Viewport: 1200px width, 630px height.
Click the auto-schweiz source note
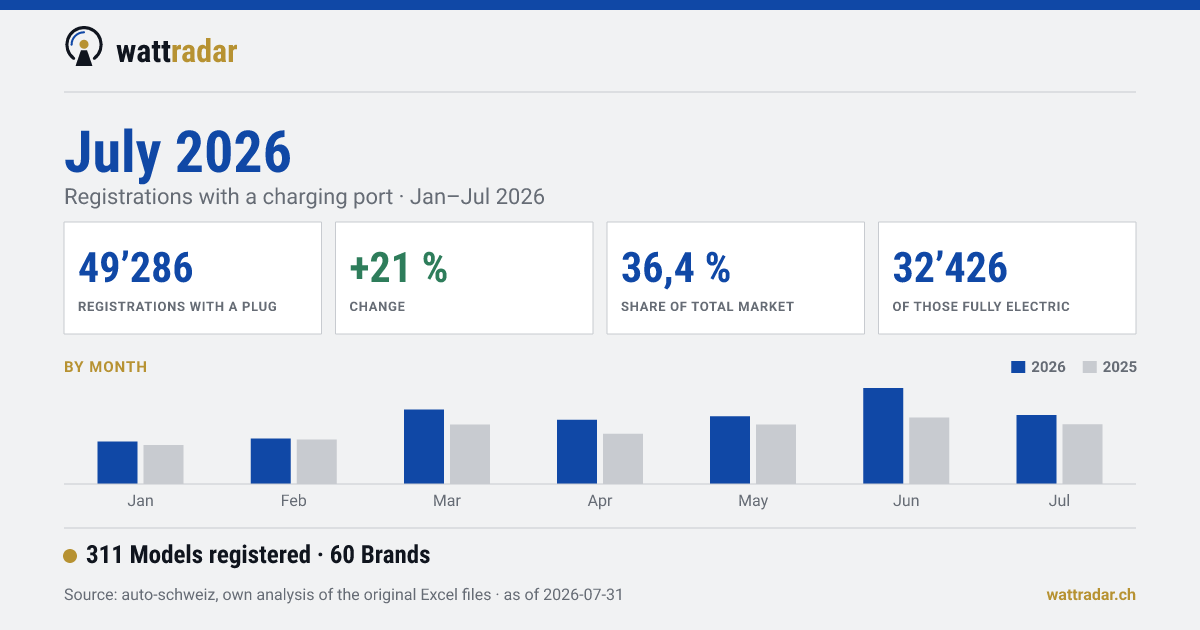click(344, 595)
